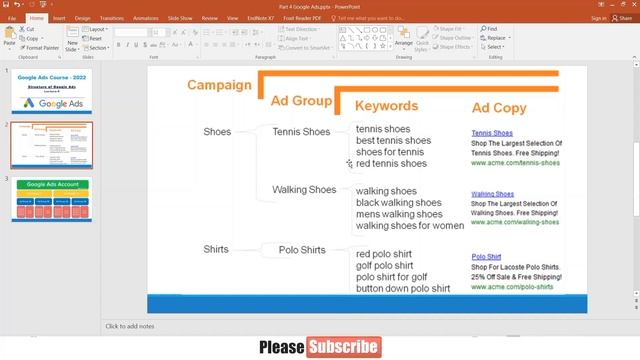Expand the Copy options arrow

(42, 38)
